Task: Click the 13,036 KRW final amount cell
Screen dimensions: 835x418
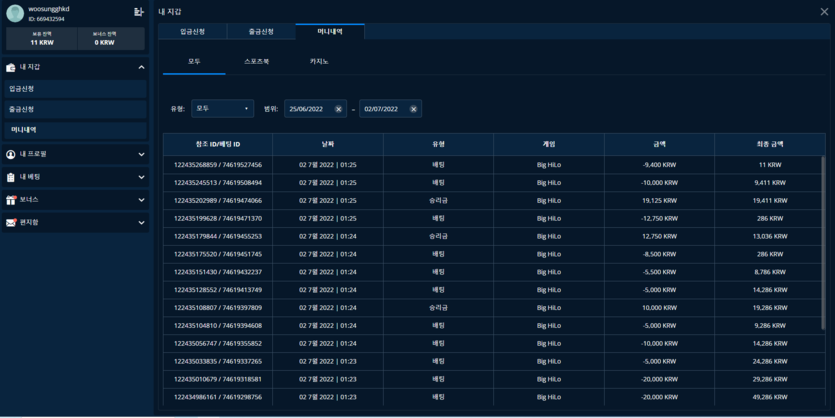Action: pos(770,236)
